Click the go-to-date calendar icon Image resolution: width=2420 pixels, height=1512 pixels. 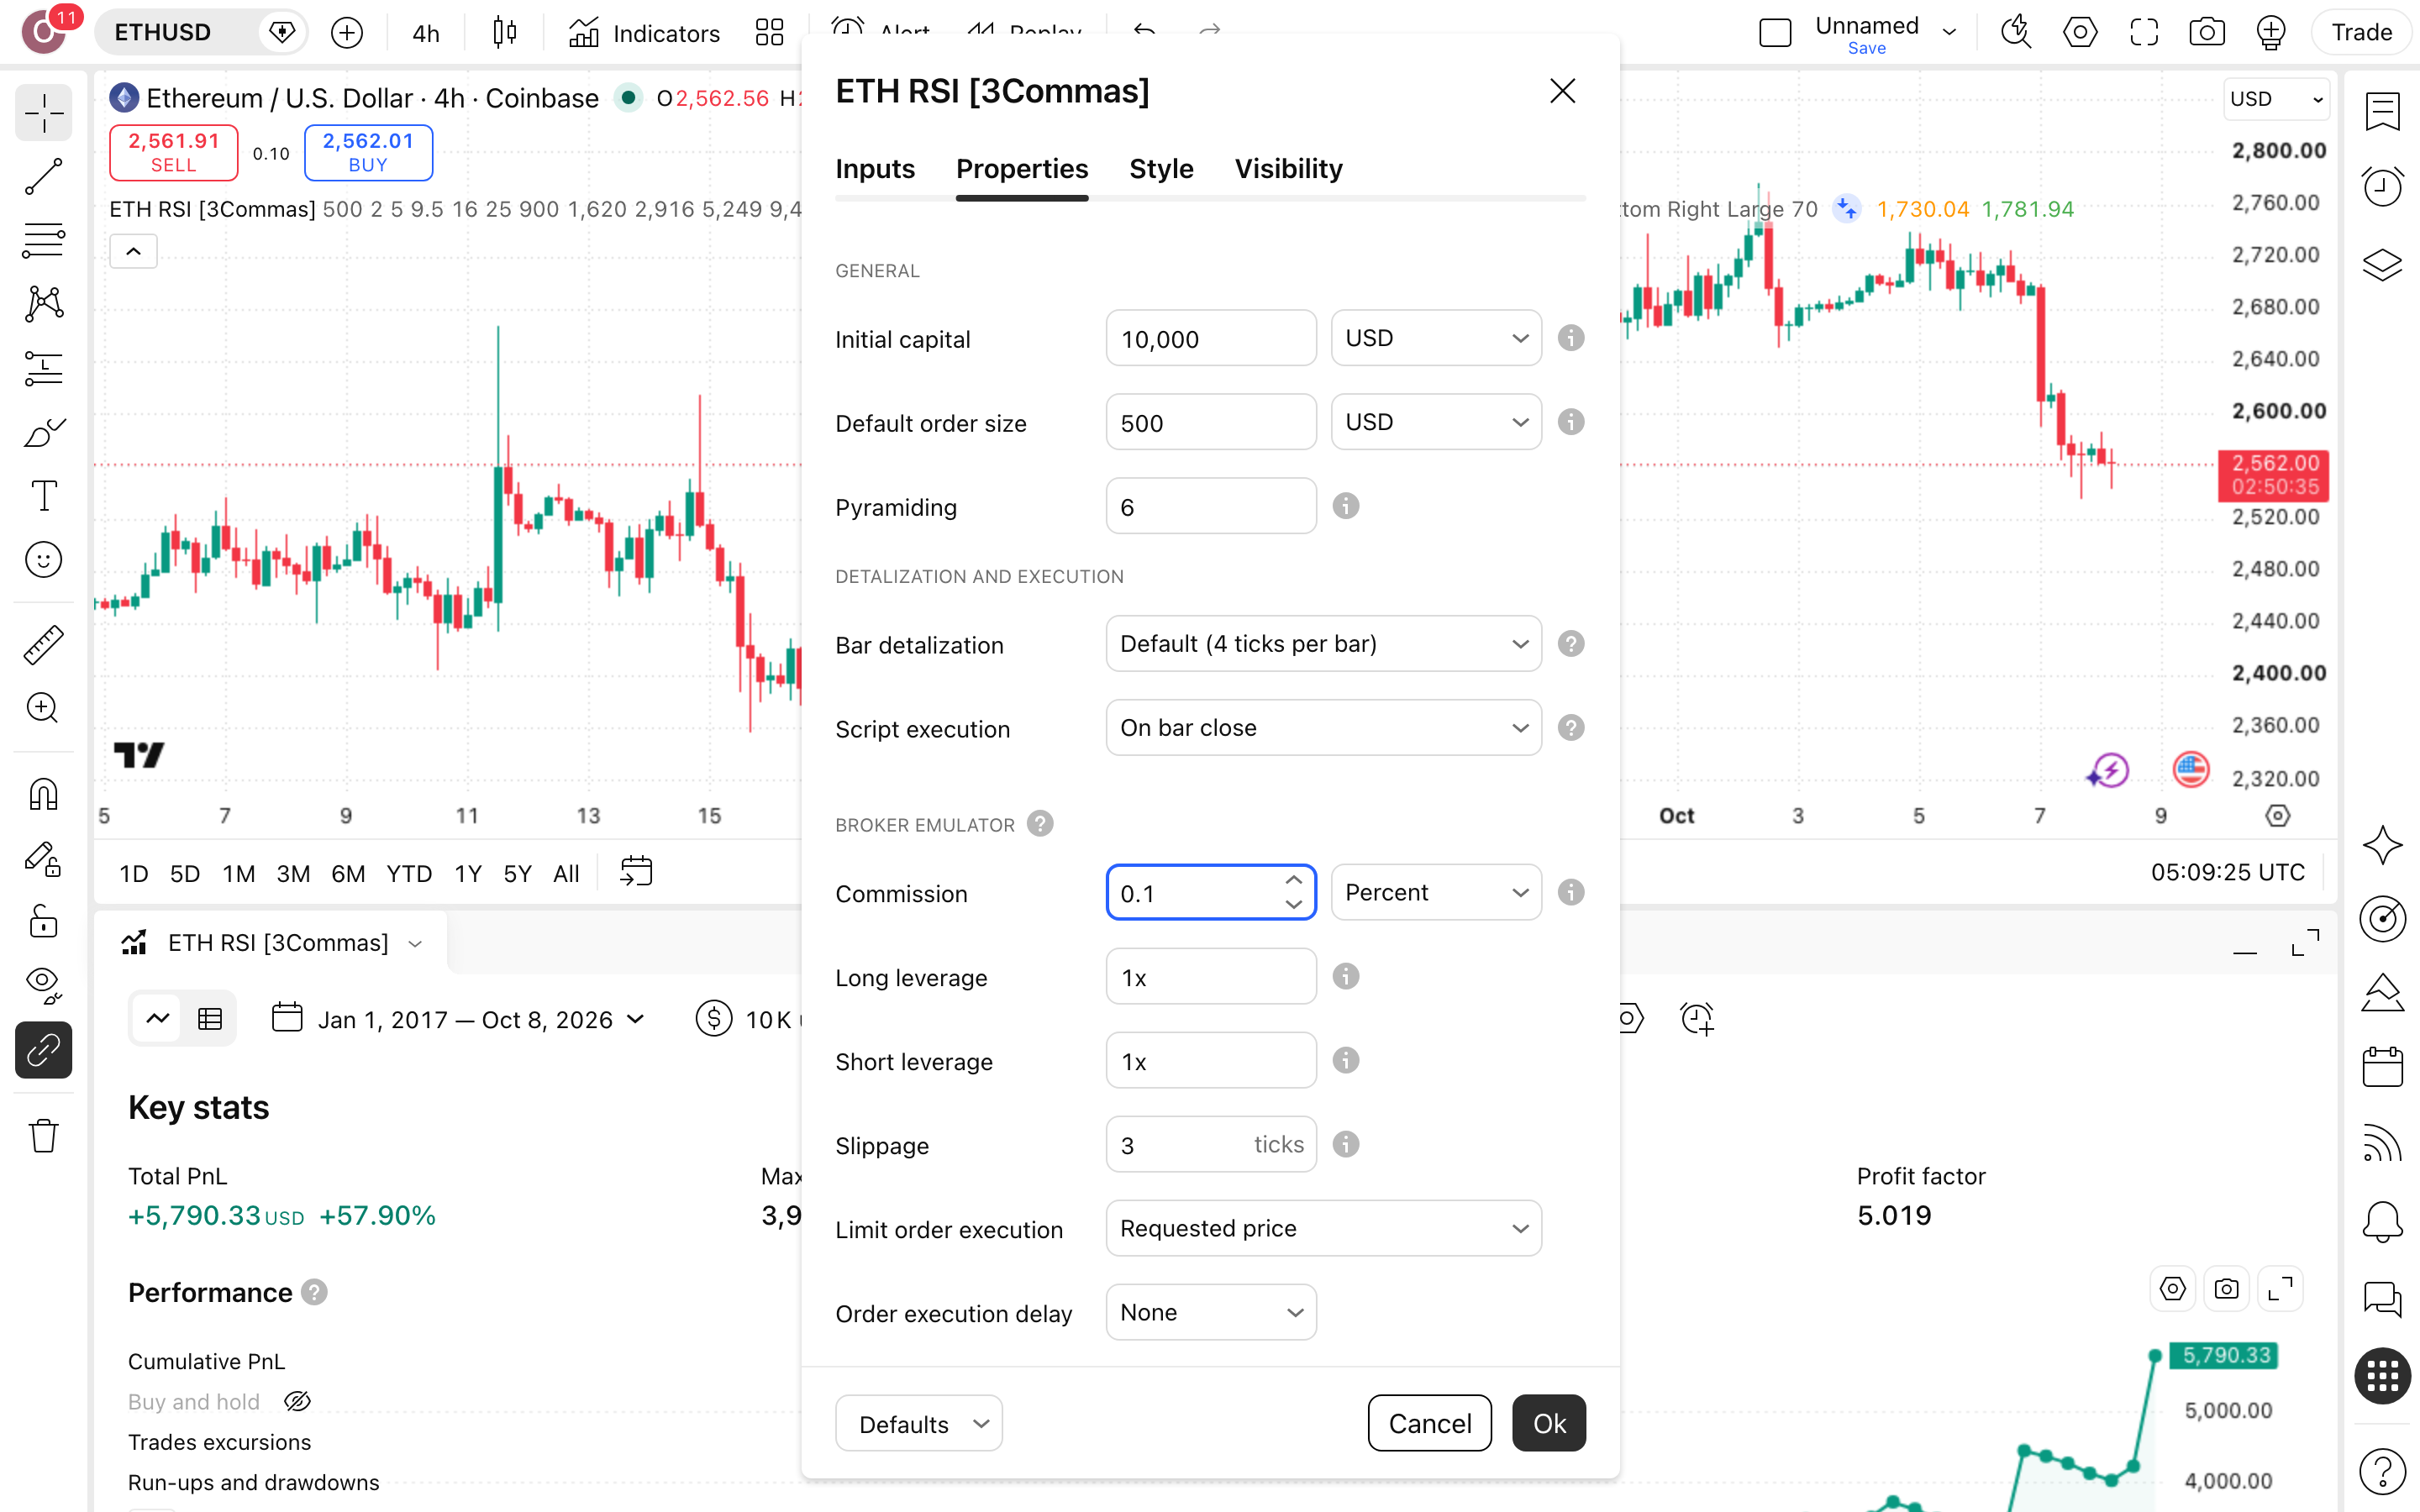(636, 872)
